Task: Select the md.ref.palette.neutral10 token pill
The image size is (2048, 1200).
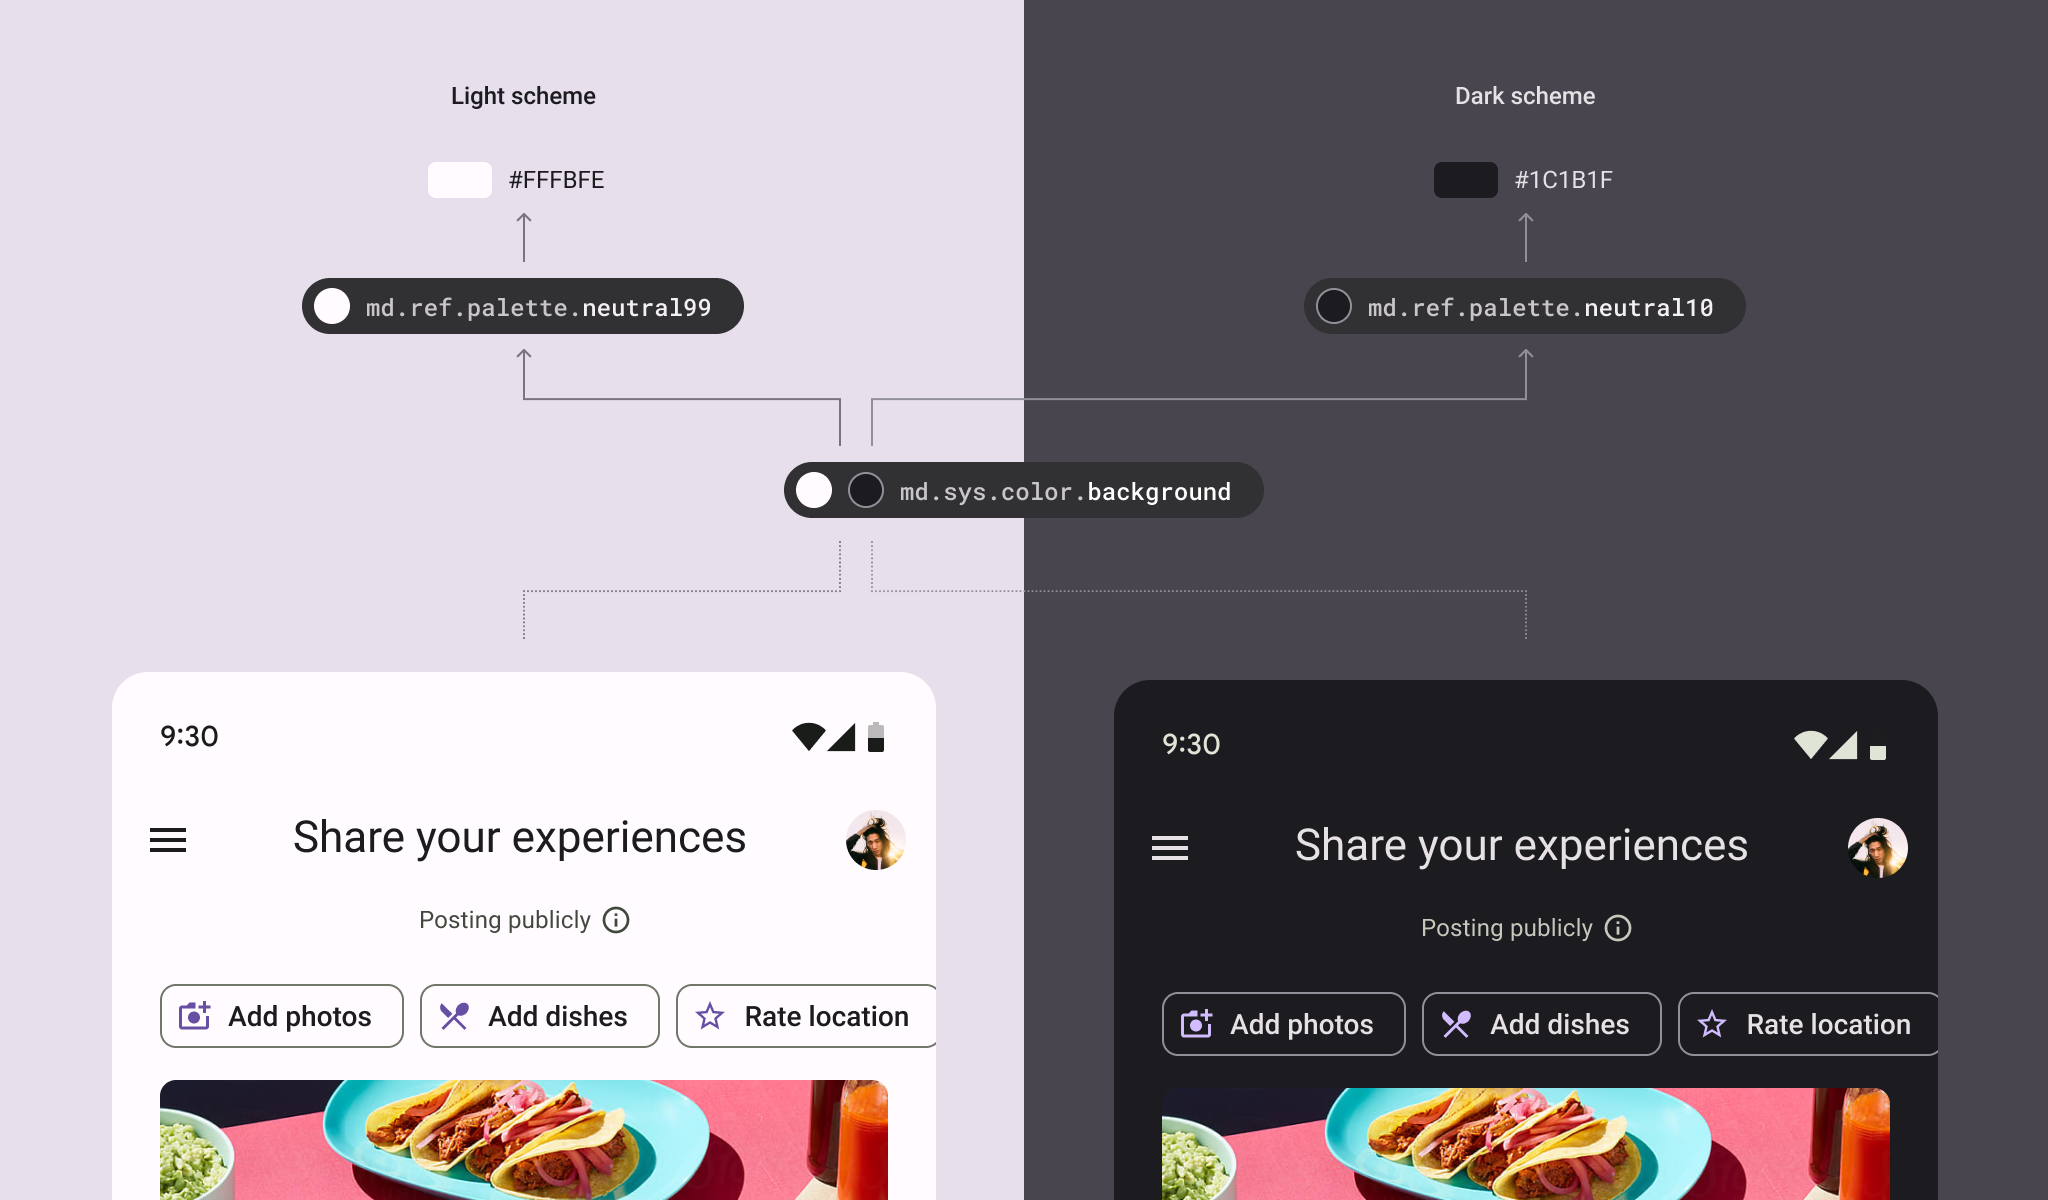Action: click(1525, 306)
